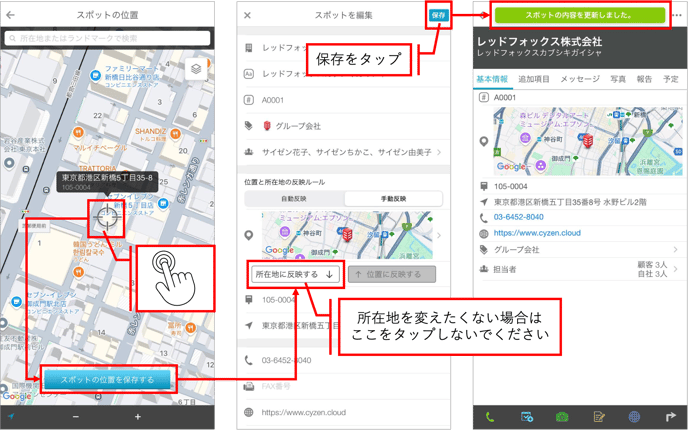Tap the location pin icon beside the edit map

tap(248, 236)
